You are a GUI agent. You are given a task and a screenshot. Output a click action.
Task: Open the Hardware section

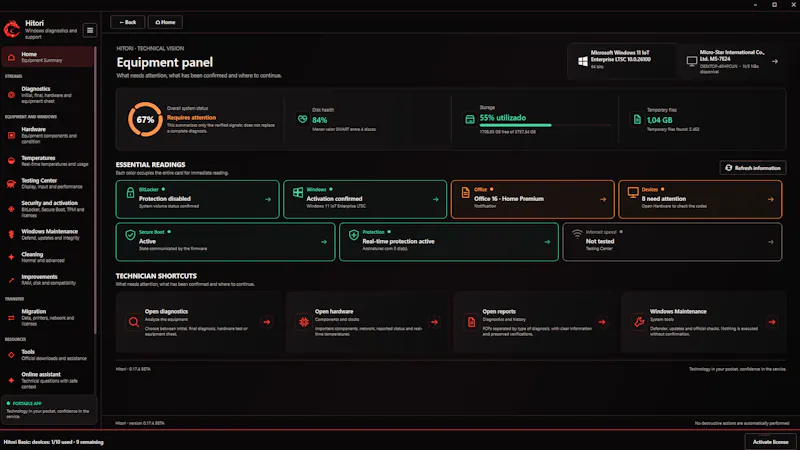(x=47, y=135)
